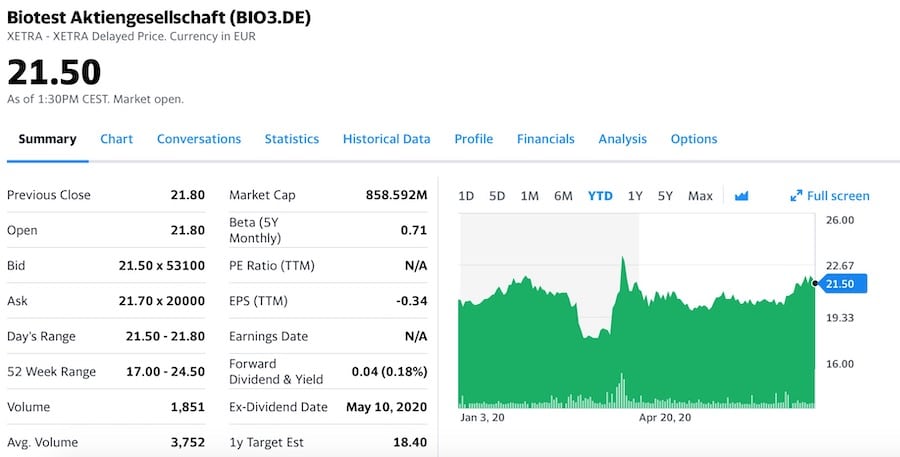Display the Max chart range
This screenshot has width=900, height=457.
tap(700, 196)
